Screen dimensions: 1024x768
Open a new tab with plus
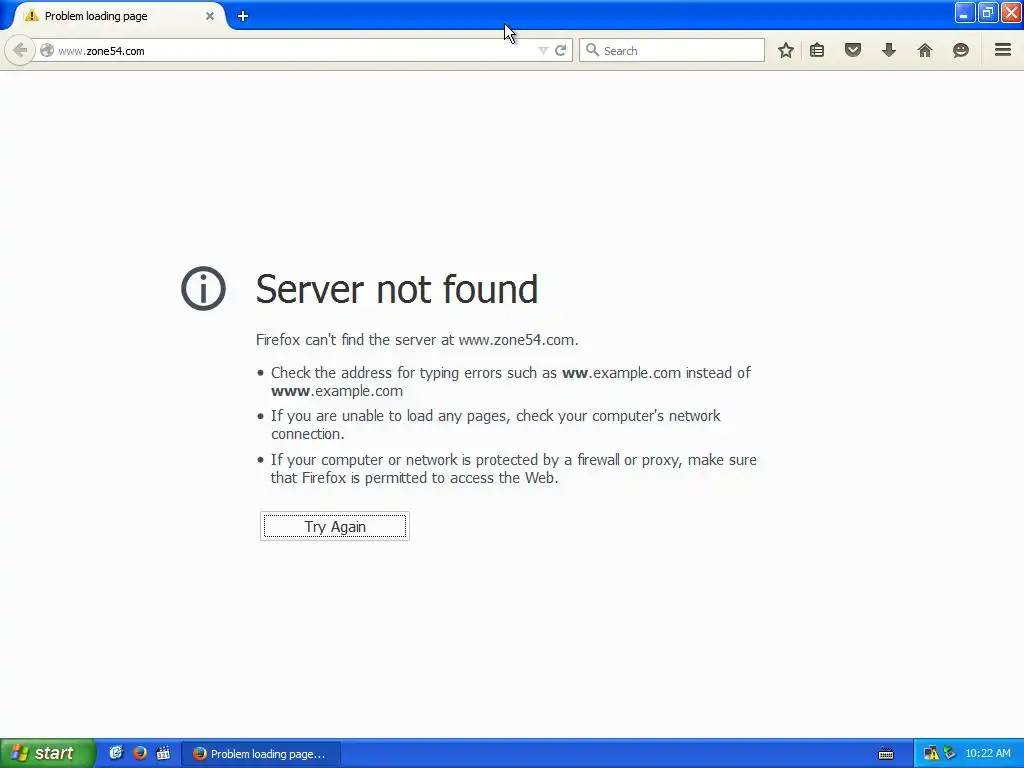coord(243,16)
